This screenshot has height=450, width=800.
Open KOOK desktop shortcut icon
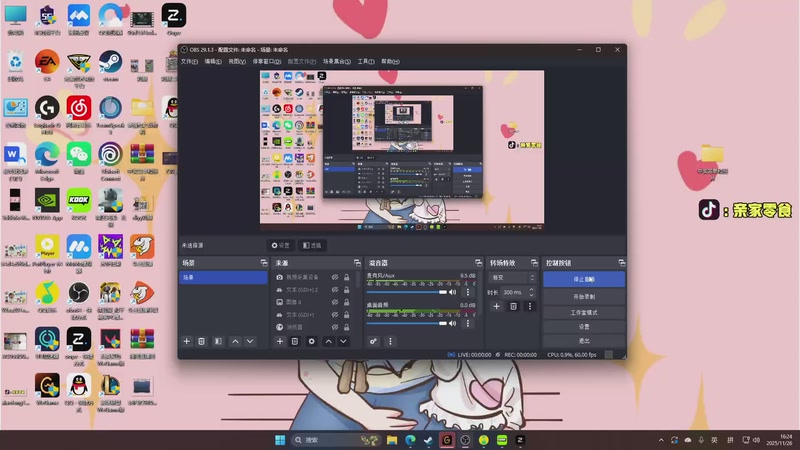[79, 200]
